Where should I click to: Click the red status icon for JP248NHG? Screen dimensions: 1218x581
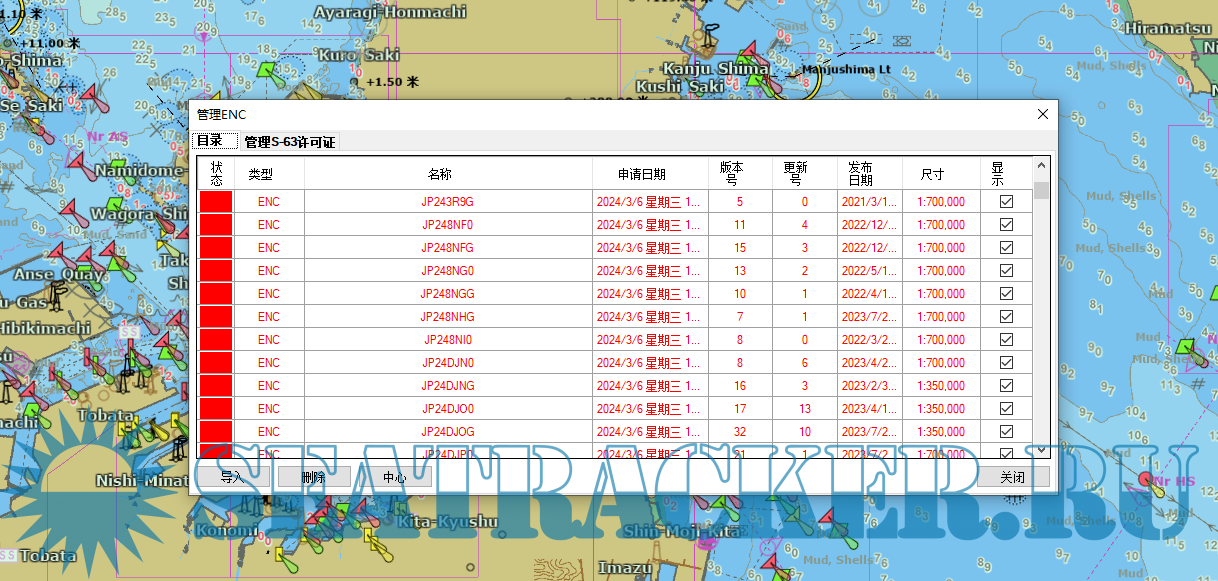(x=216, y=317)
